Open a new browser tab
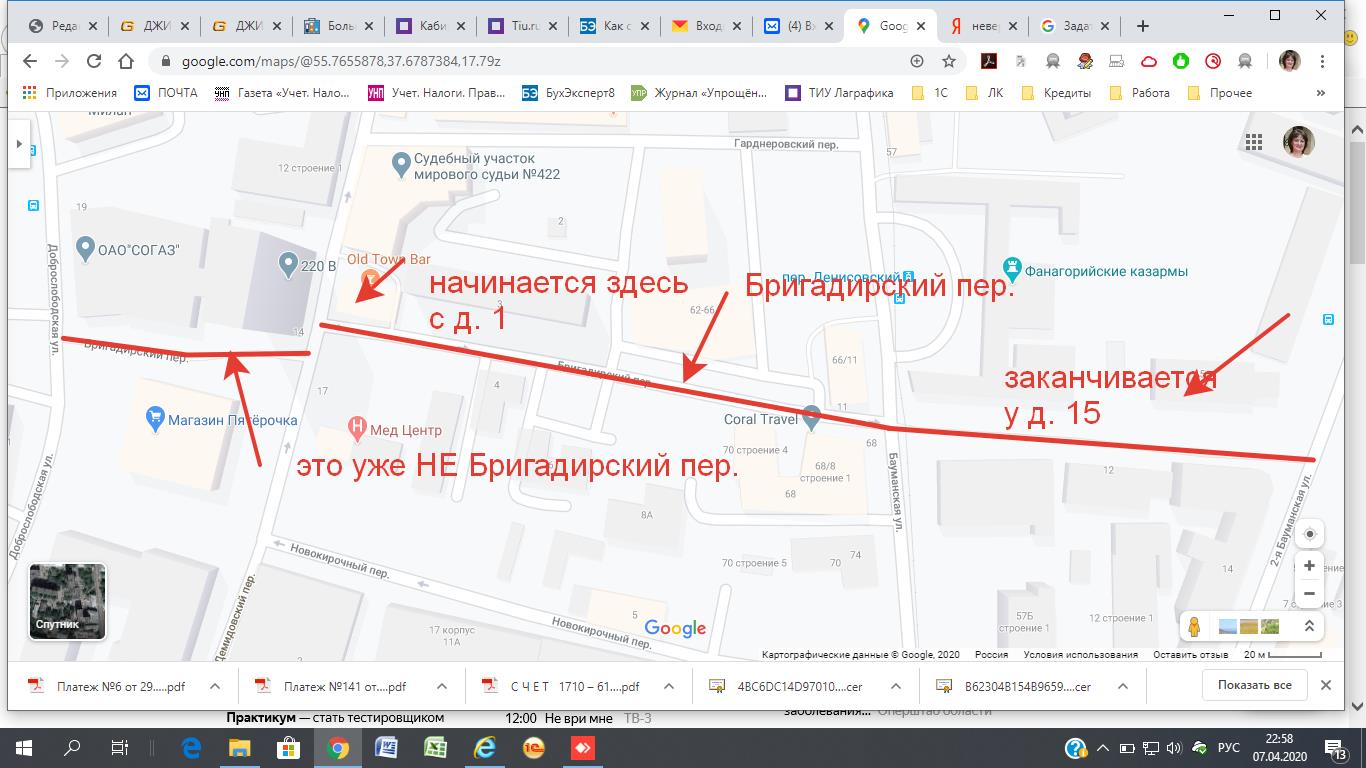This screenshot has height=768, width=1366. pos(1143,26)
